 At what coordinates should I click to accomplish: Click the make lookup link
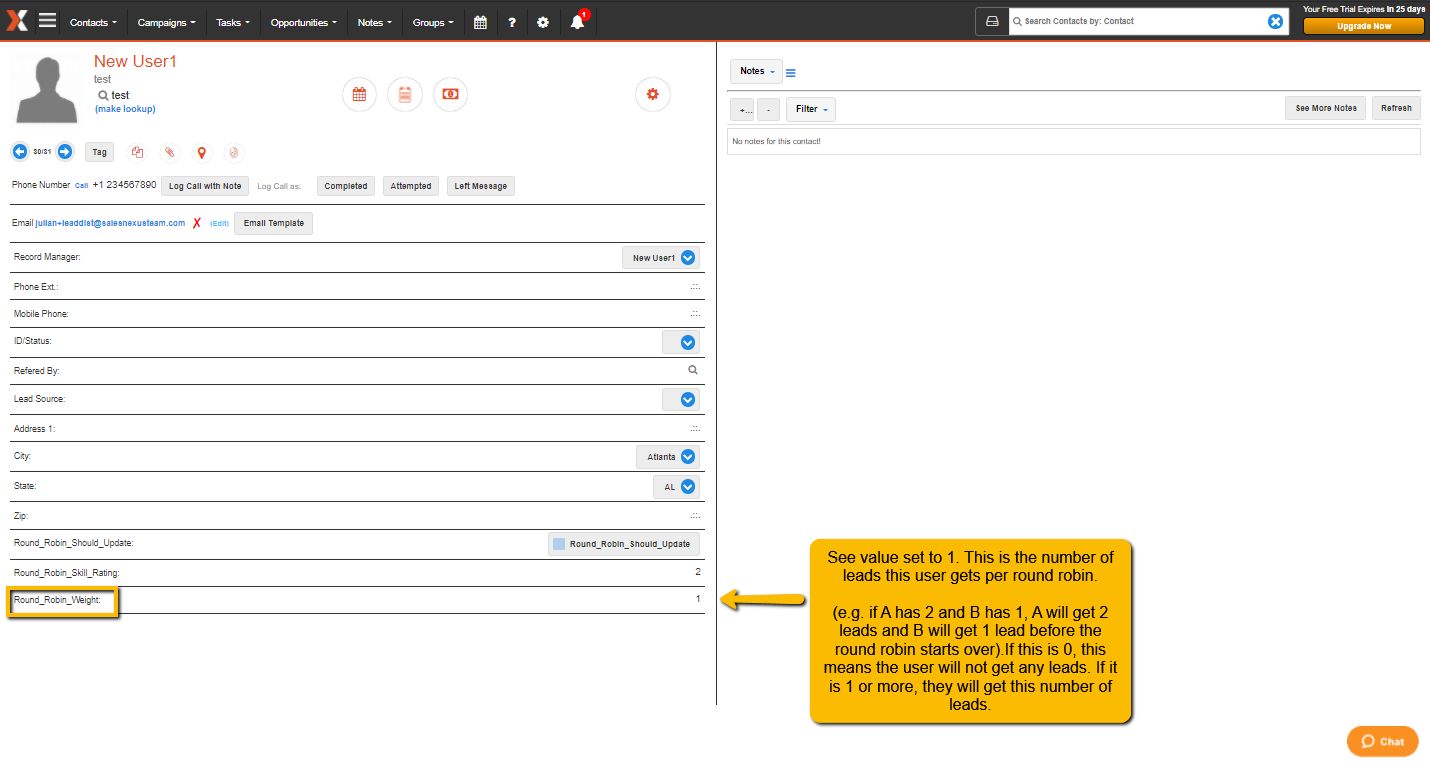(125, 109)
